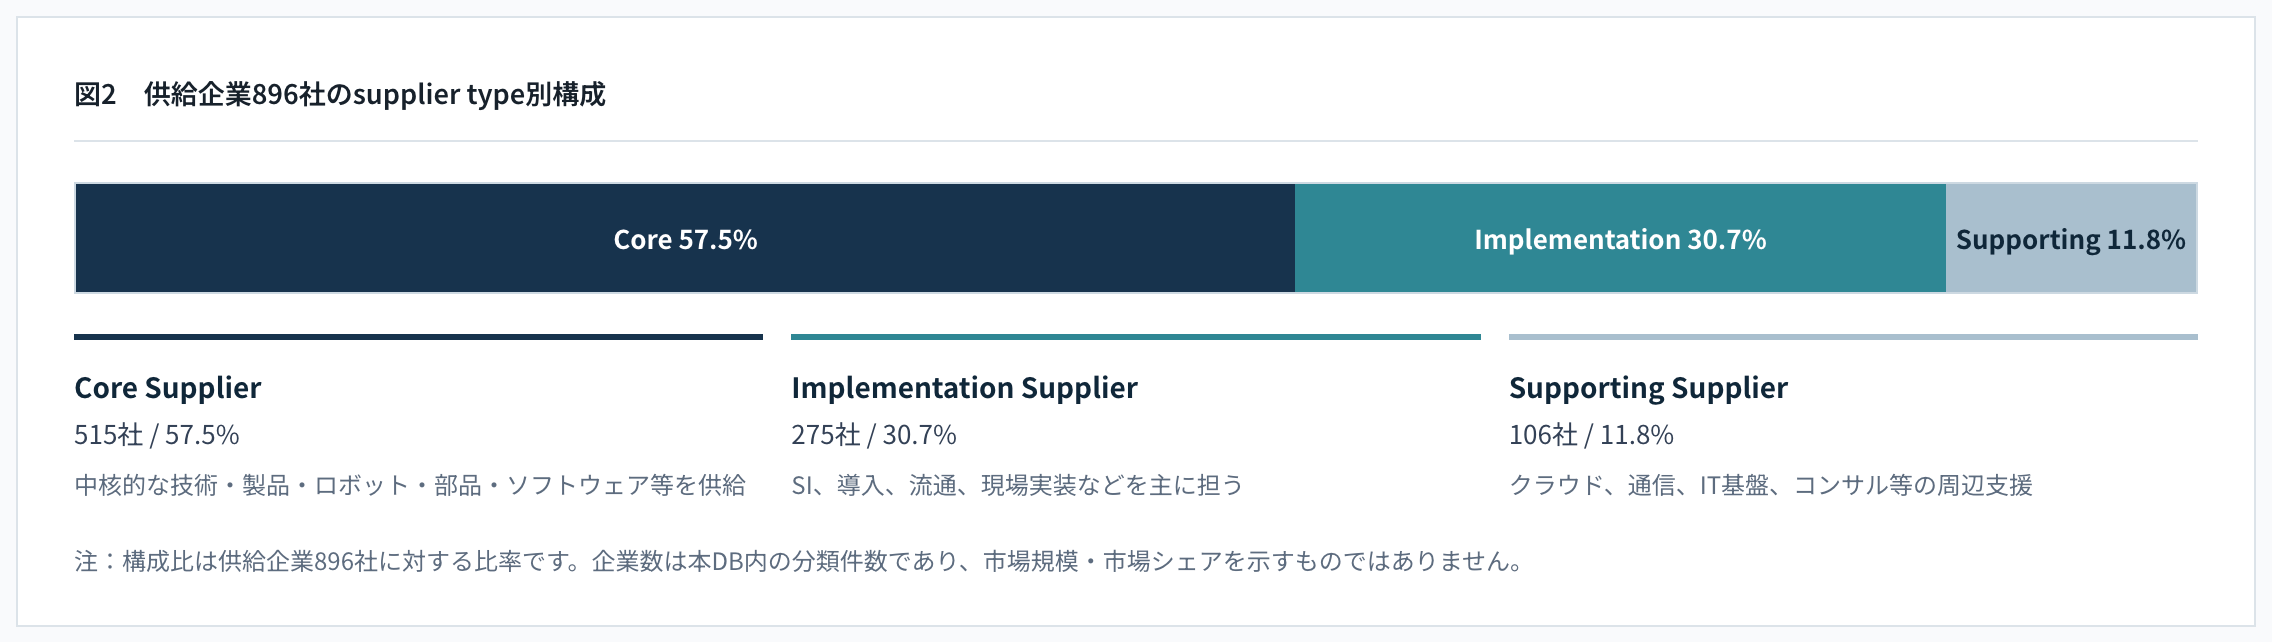Image resolution: width=2272 pixels, height=642 pixels.
Task: Click the figure title 図2 供給企業896社
Action: [340, 94]
